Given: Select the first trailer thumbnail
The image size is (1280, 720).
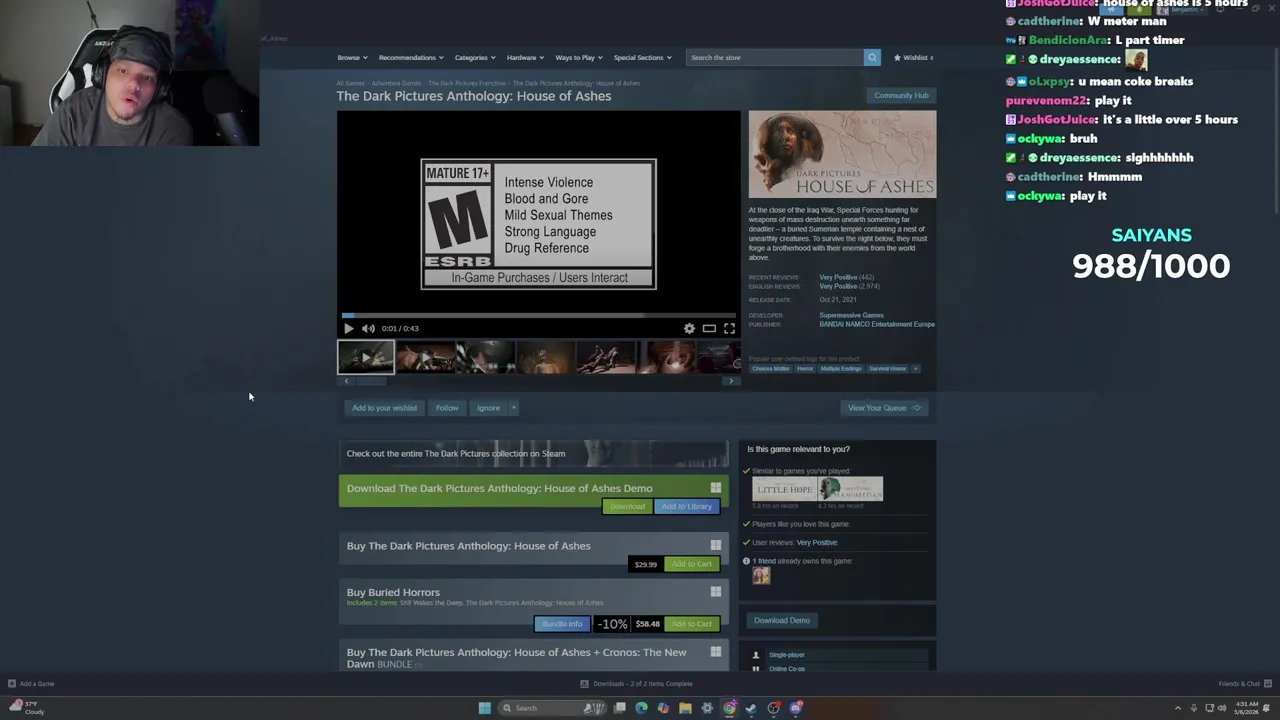Looking at the screenshot, I should click(366, 357).
